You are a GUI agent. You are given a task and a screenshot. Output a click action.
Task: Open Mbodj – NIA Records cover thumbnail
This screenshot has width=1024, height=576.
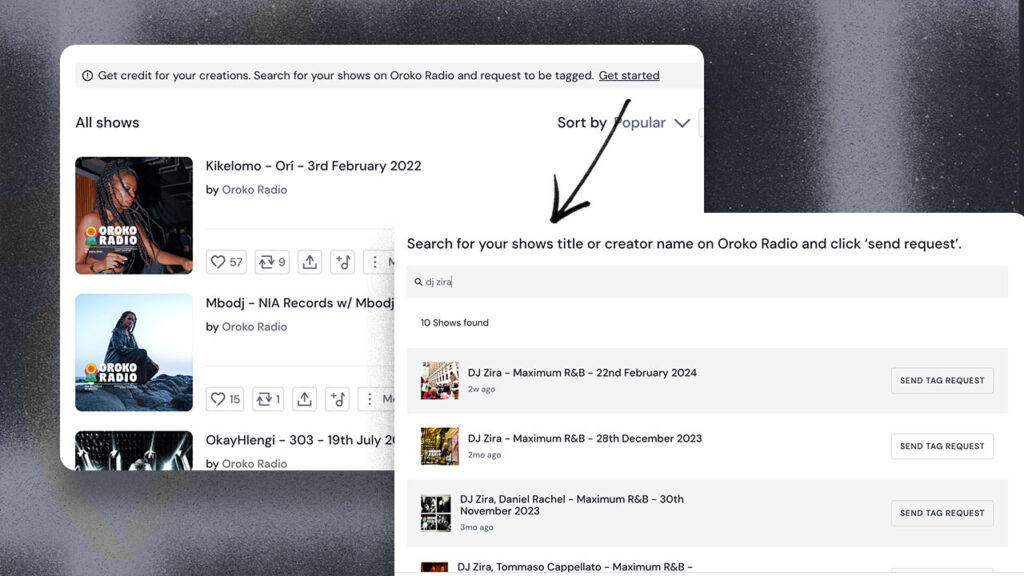coord(134,353)
